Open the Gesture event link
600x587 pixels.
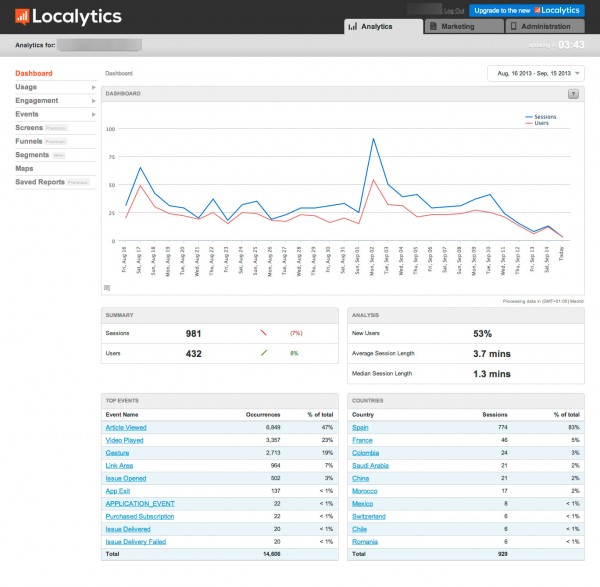tap(117, 453)
